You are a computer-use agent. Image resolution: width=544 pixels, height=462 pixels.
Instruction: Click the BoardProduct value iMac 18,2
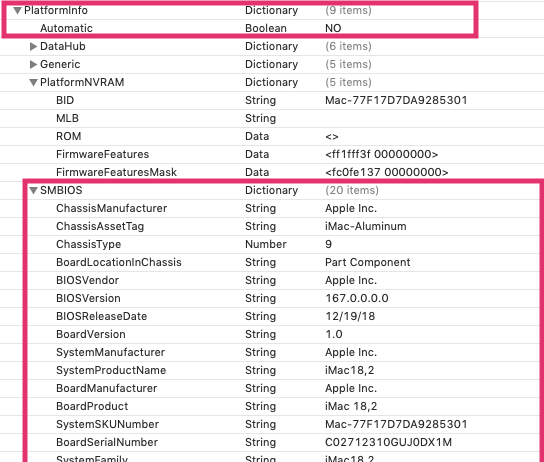pos(351,407)
